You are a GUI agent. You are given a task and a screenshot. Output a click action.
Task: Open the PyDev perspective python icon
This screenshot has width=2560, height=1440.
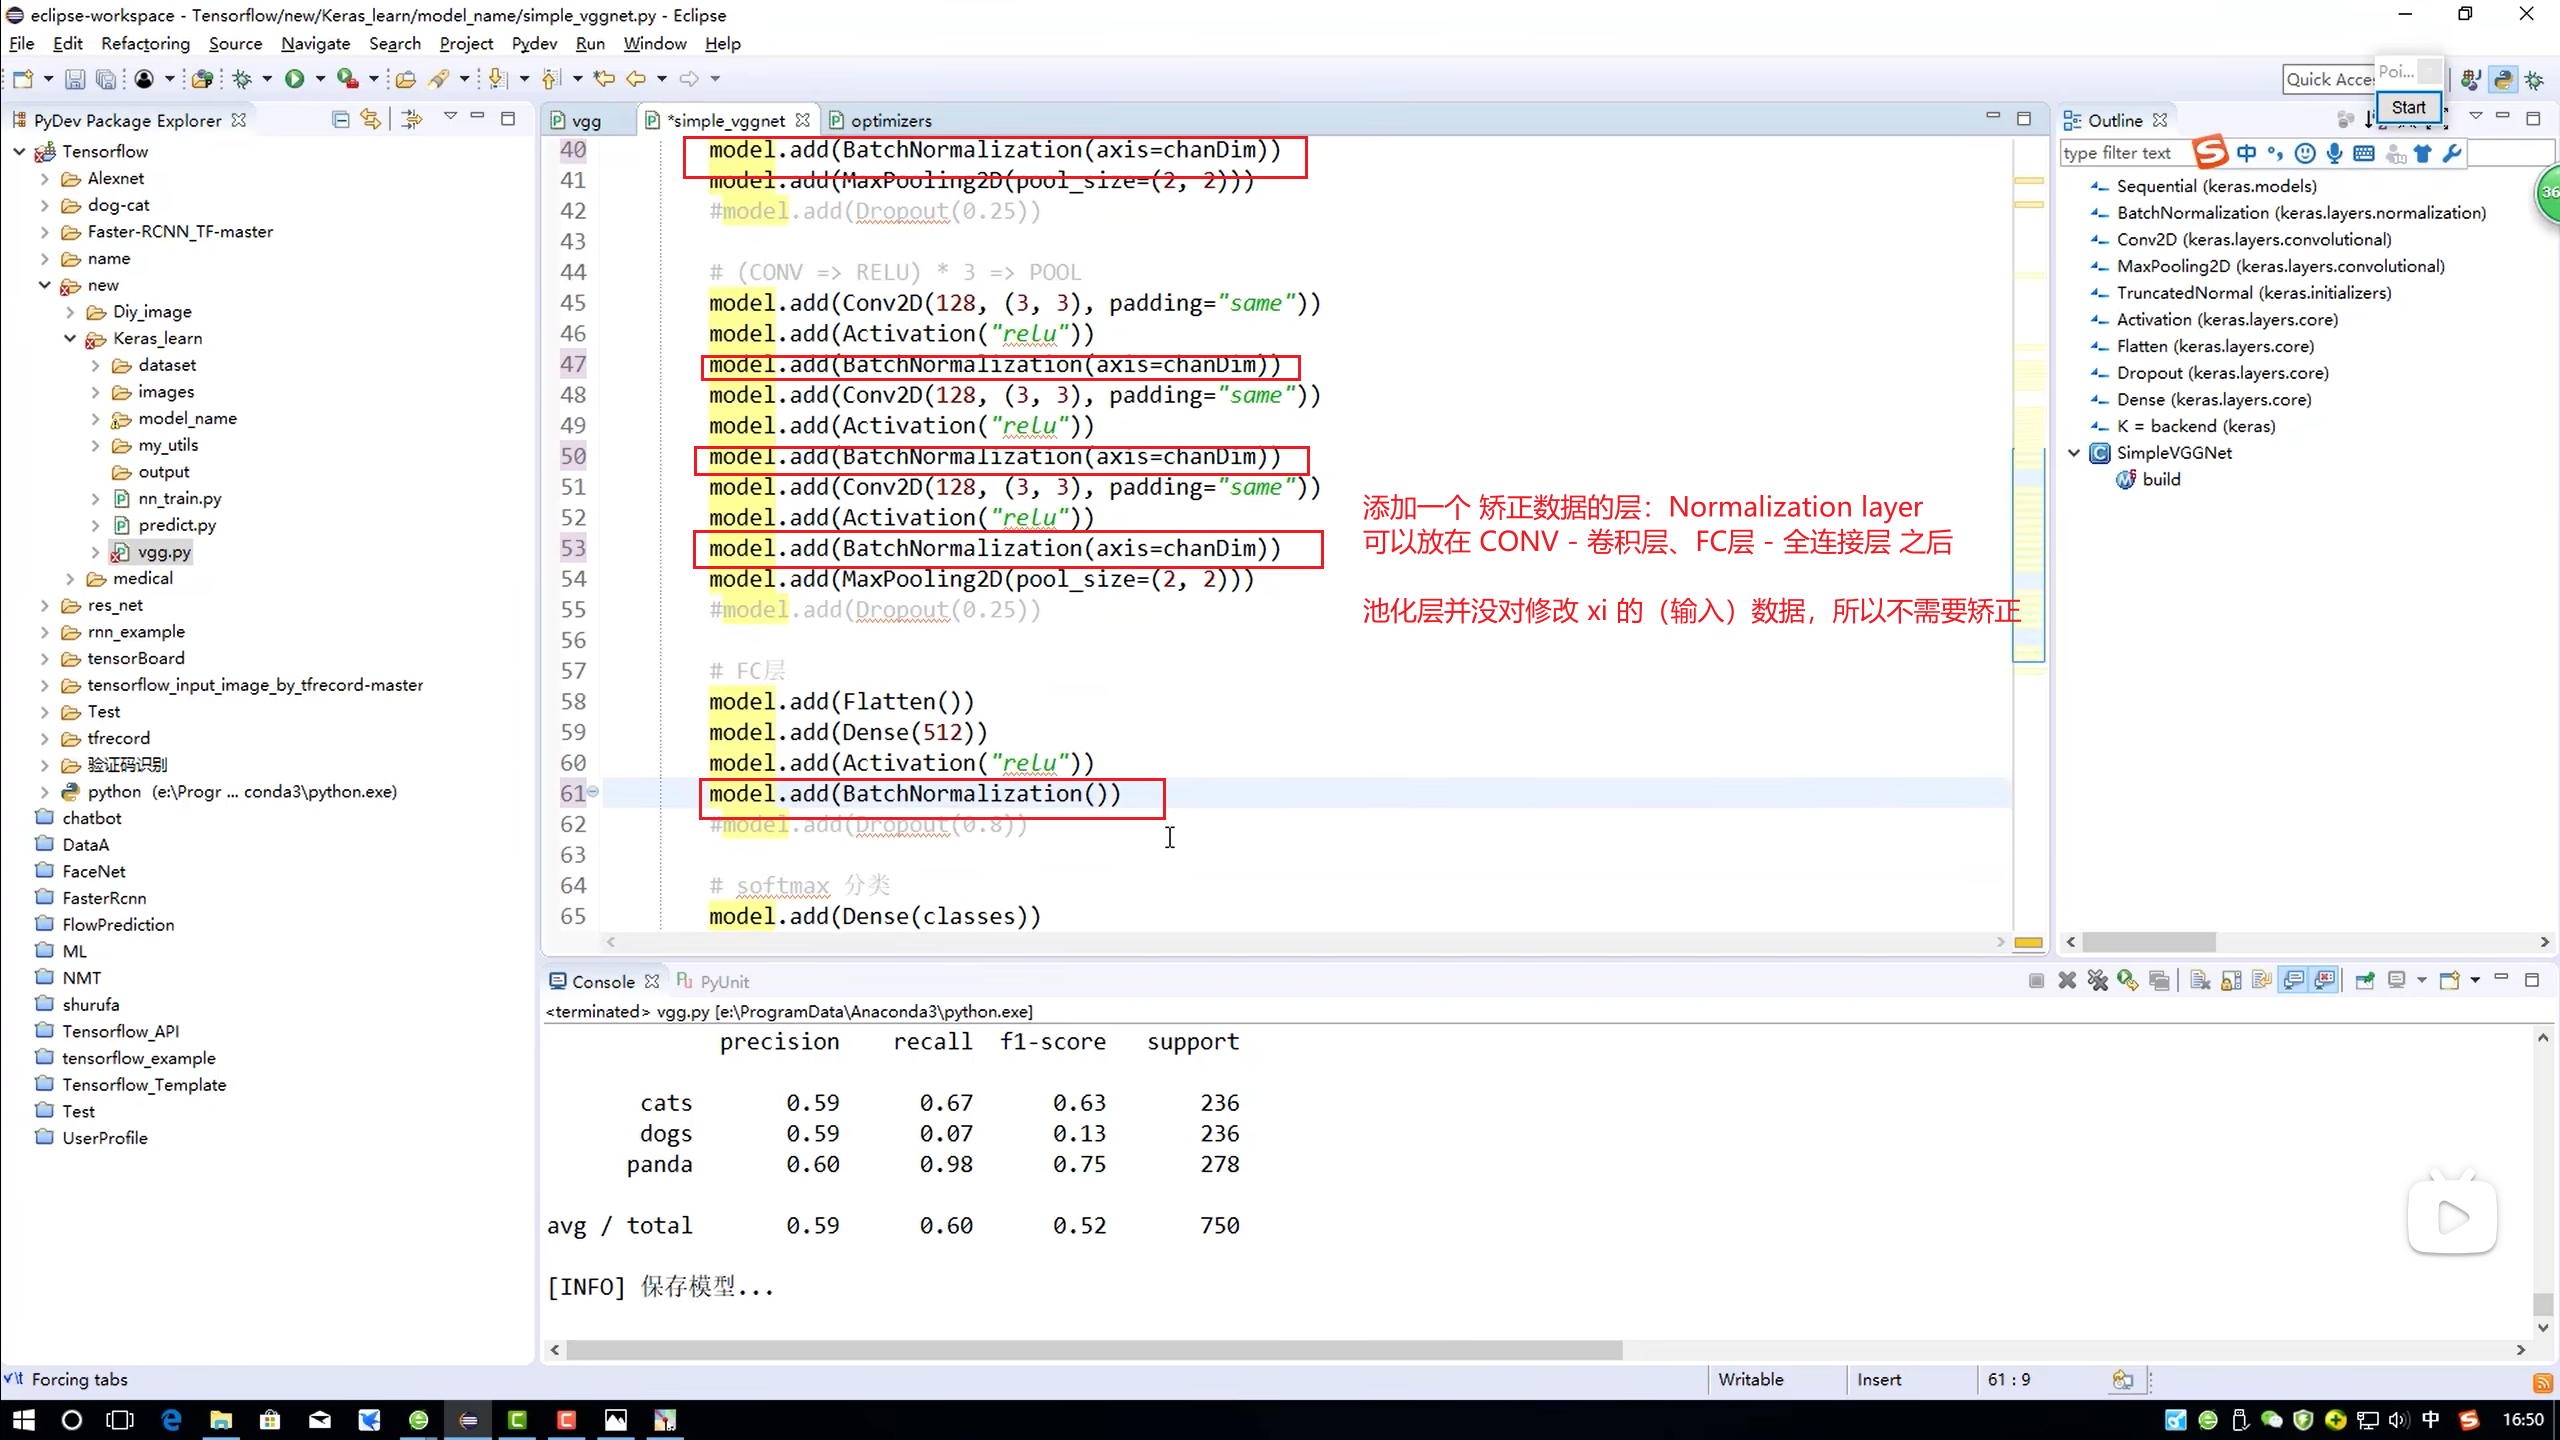pyautogui.click(x=2503, y=79)
